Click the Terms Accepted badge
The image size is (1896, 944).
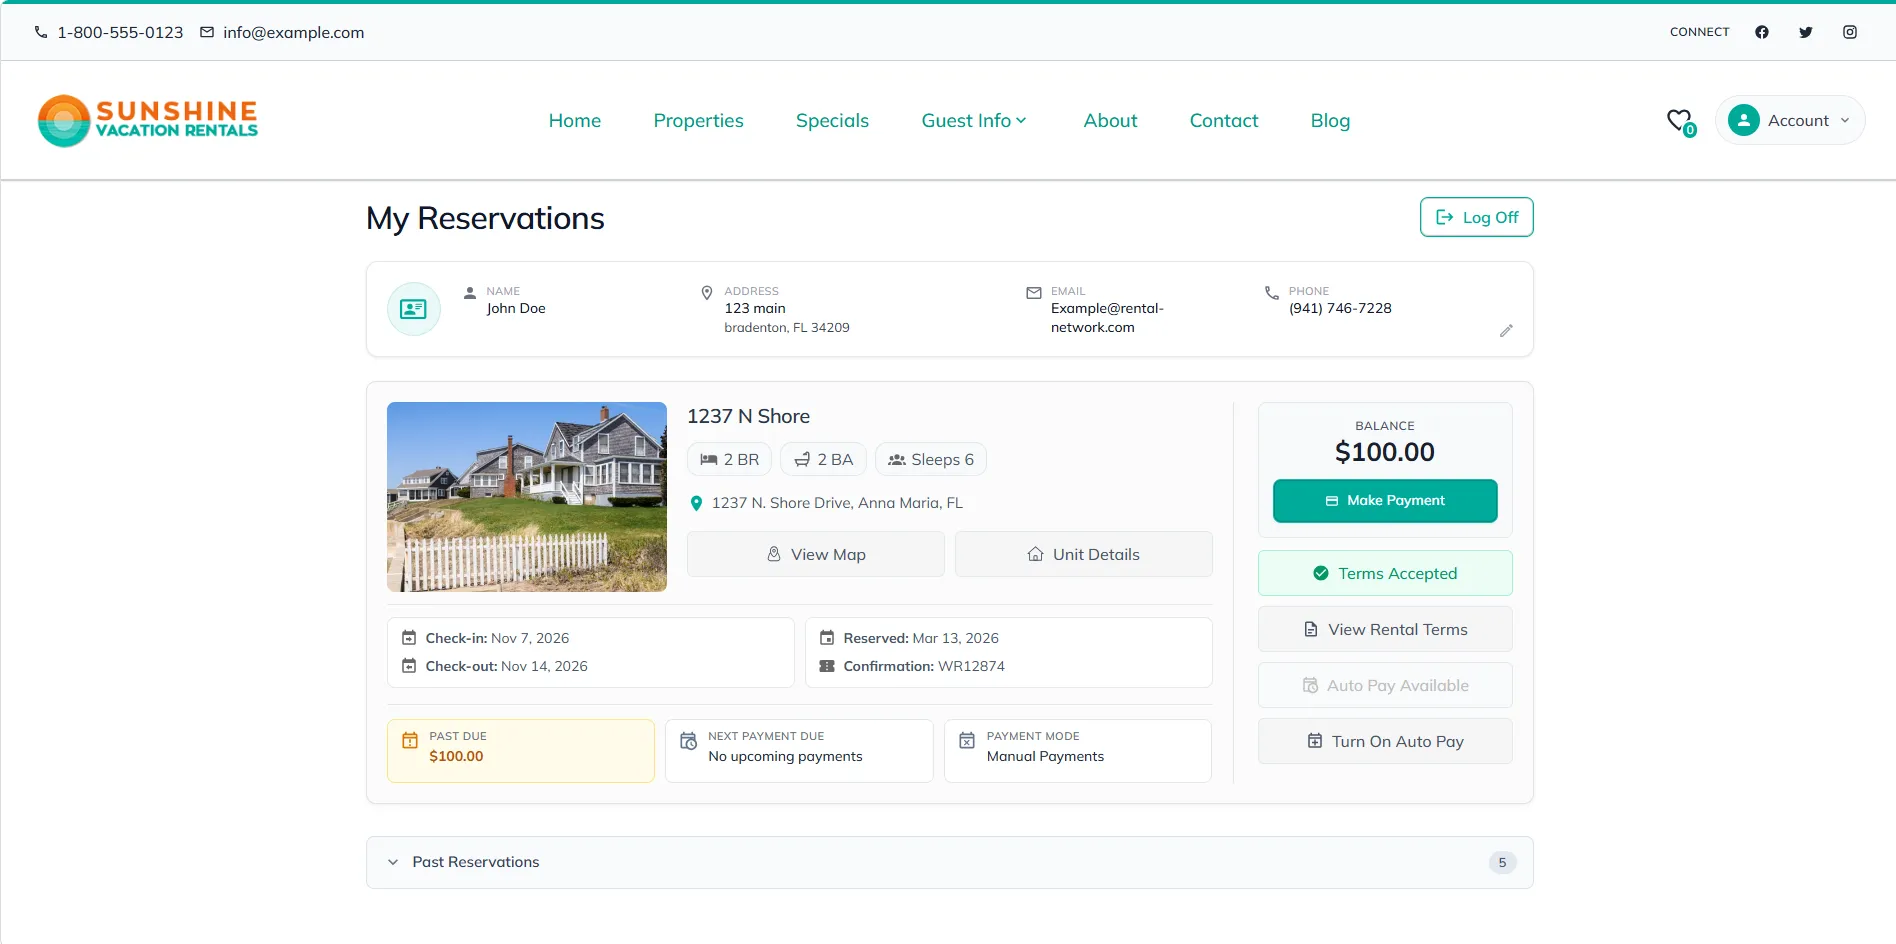click(1385, 573)
